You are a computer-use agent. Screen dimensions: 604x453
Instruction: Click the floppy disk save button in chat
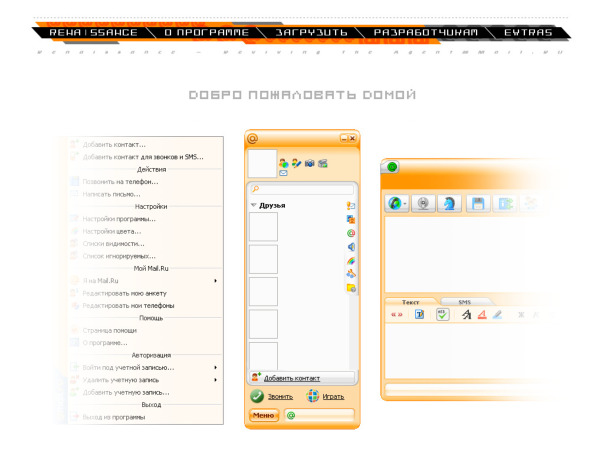(x=478, y=203)
